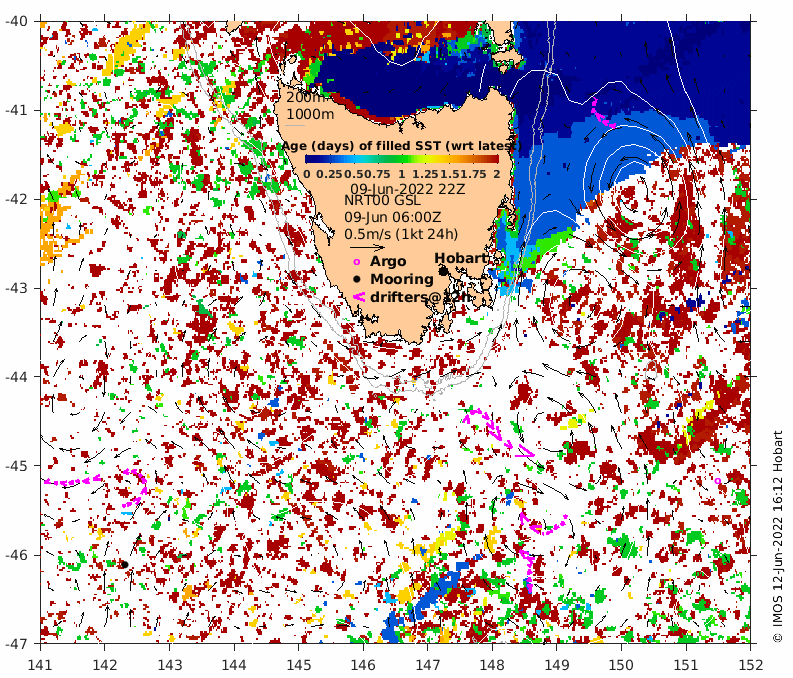The image size is (793, 678).
Task: Click the black Mooring dot in legend
Action: [x=357, y=279]
